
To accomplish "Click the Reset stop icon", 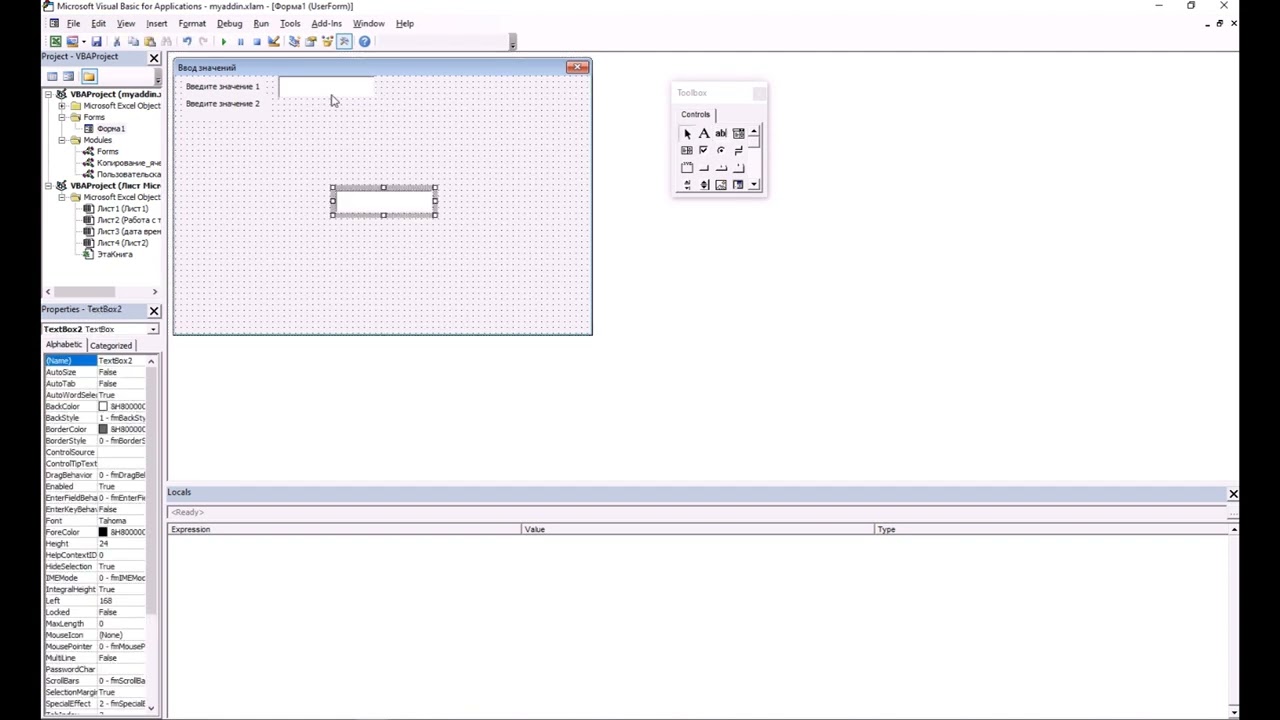I will (x=257, y=42).
